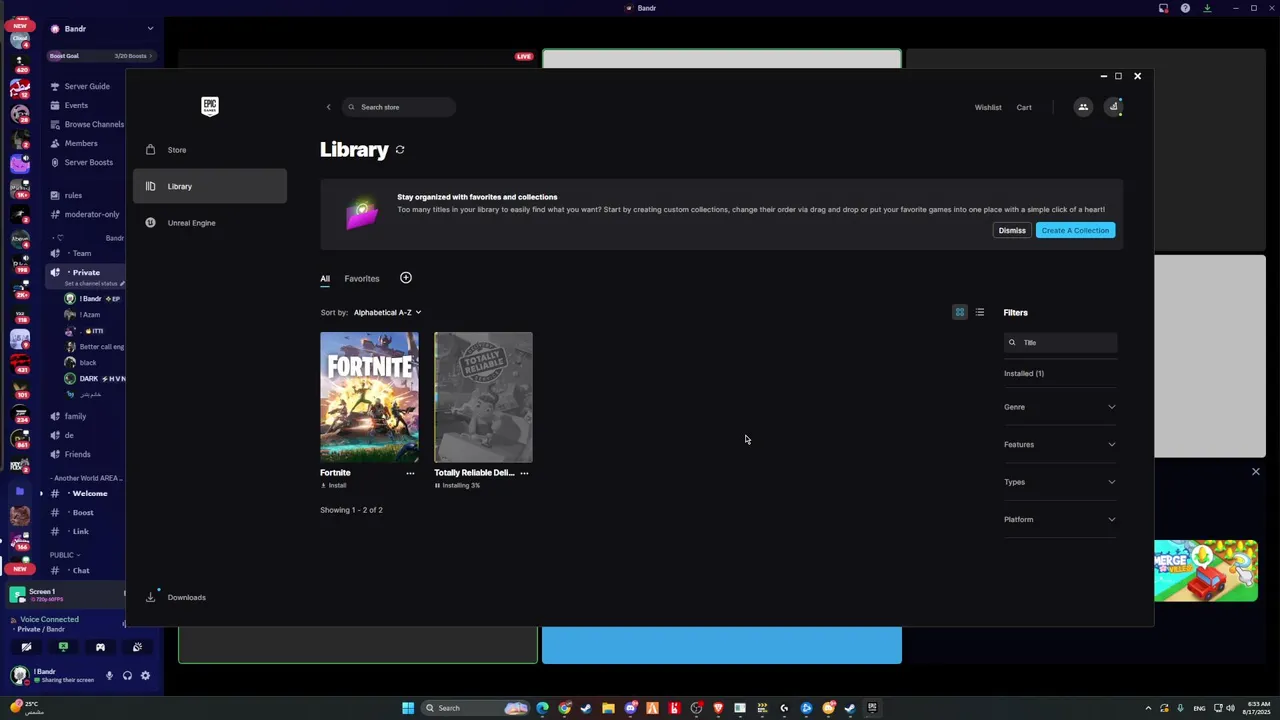Open Discord user settings gear
The image size is (1280, 720).
(x=145, y=676)
